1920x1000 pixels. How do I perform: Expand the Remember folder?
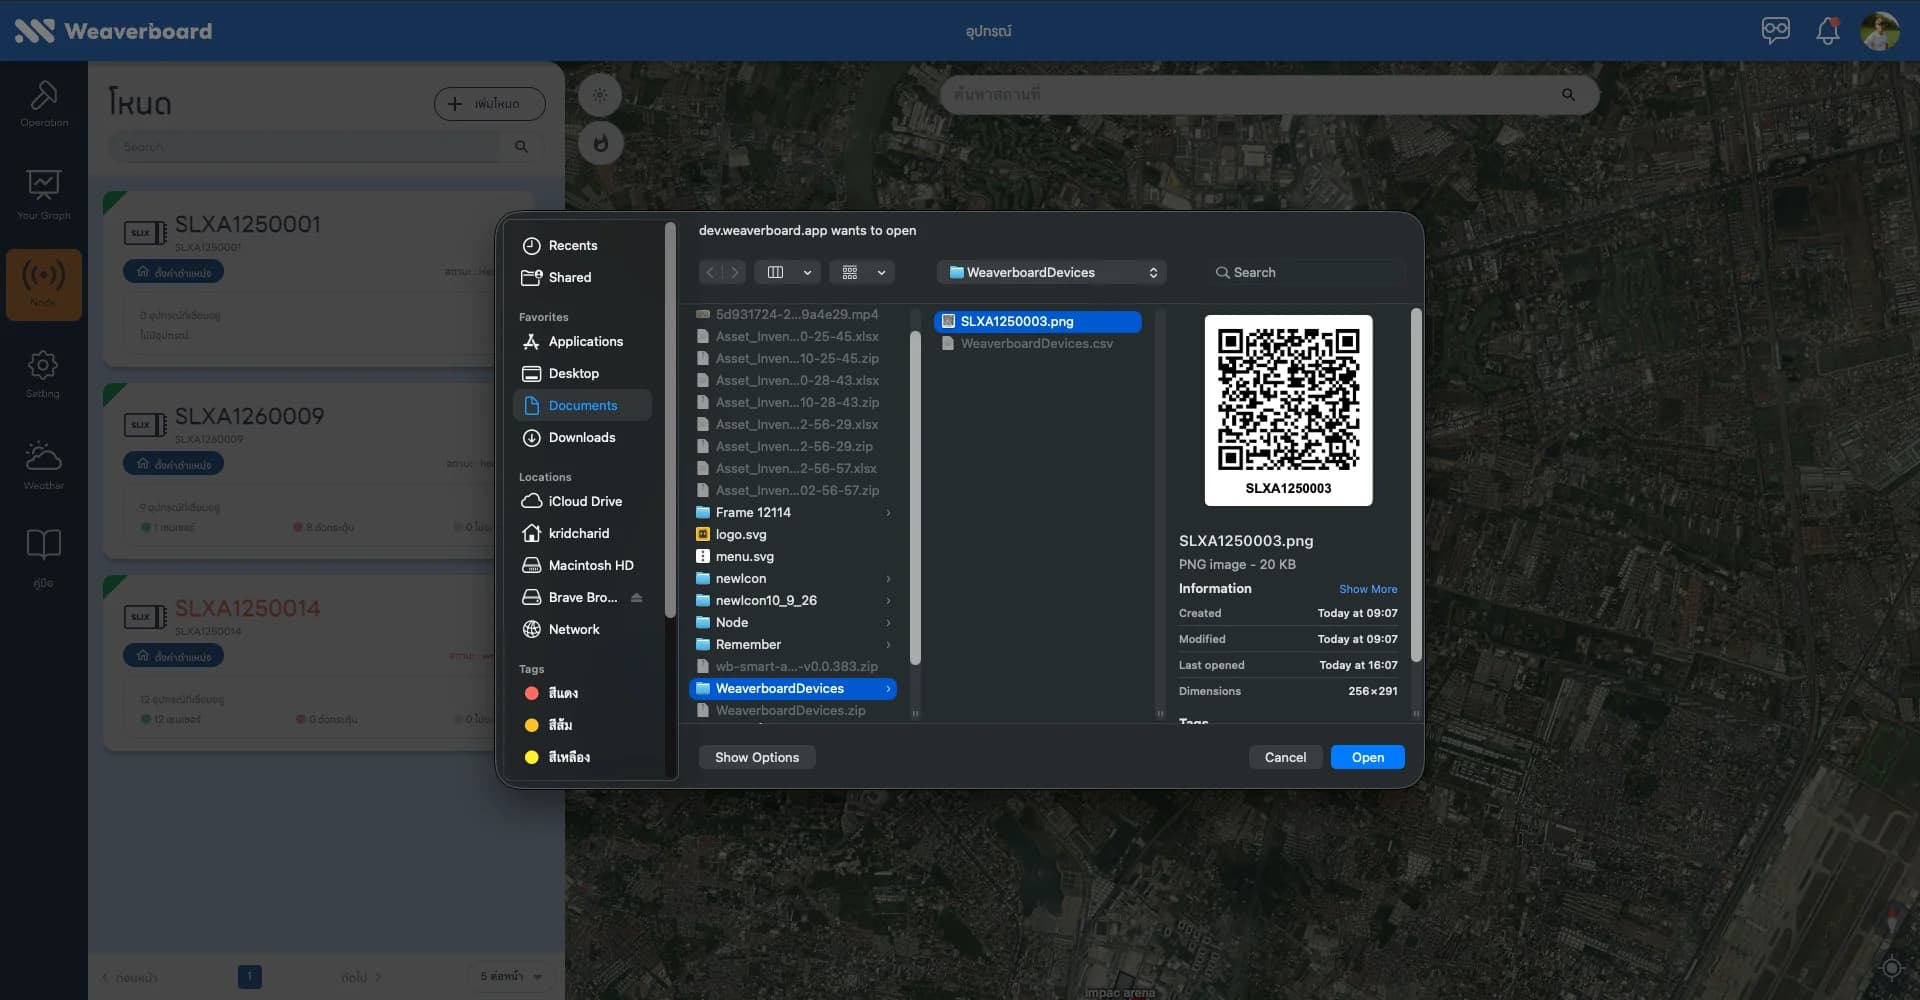pyautogui.click(x=888, y=645)
